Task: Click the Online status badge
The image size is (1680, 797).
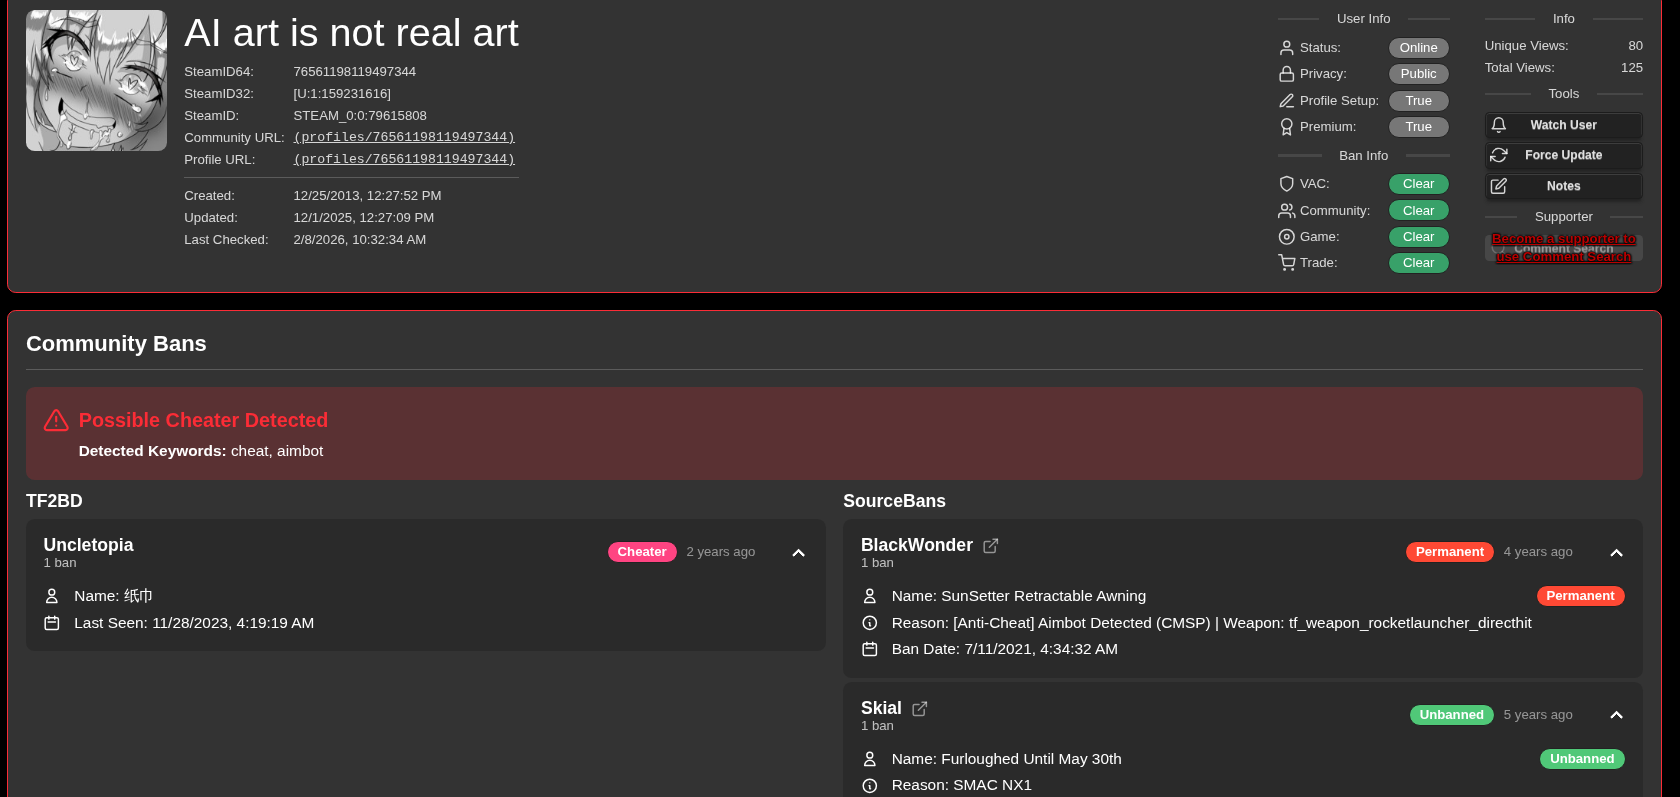Action: coord(1418,48)
